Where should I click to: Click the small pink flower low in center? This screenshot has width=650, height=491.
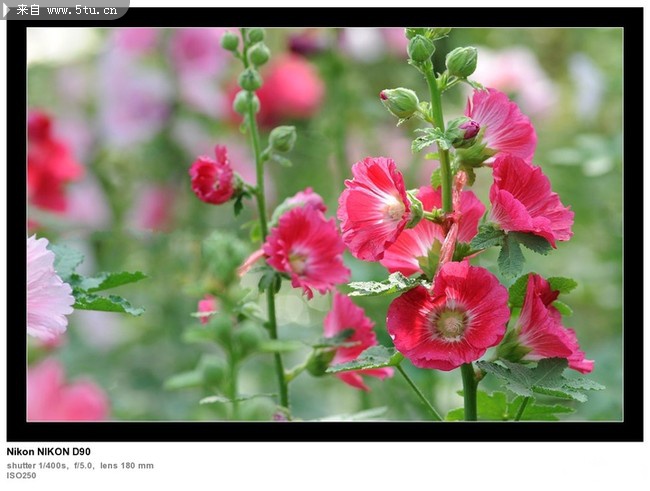coord(352,335)
